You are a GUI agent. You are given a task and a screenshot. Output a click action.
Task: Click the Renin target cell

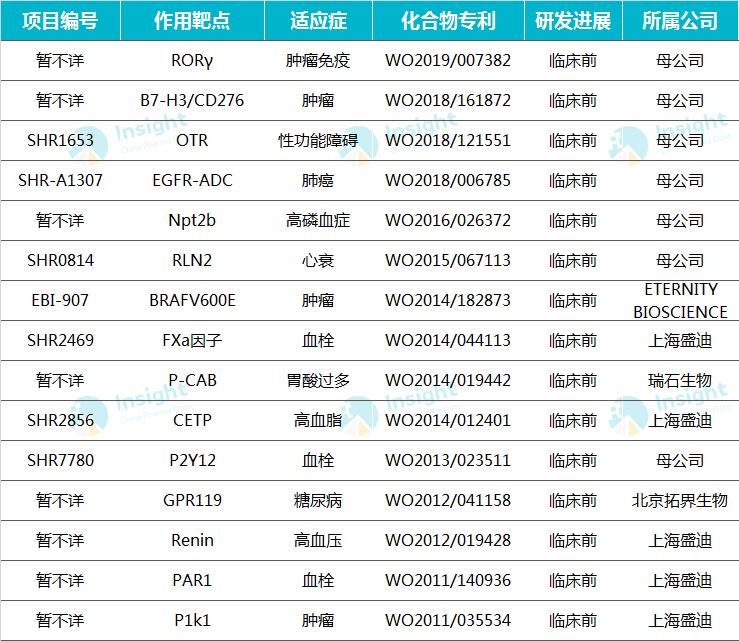point(192,541)
